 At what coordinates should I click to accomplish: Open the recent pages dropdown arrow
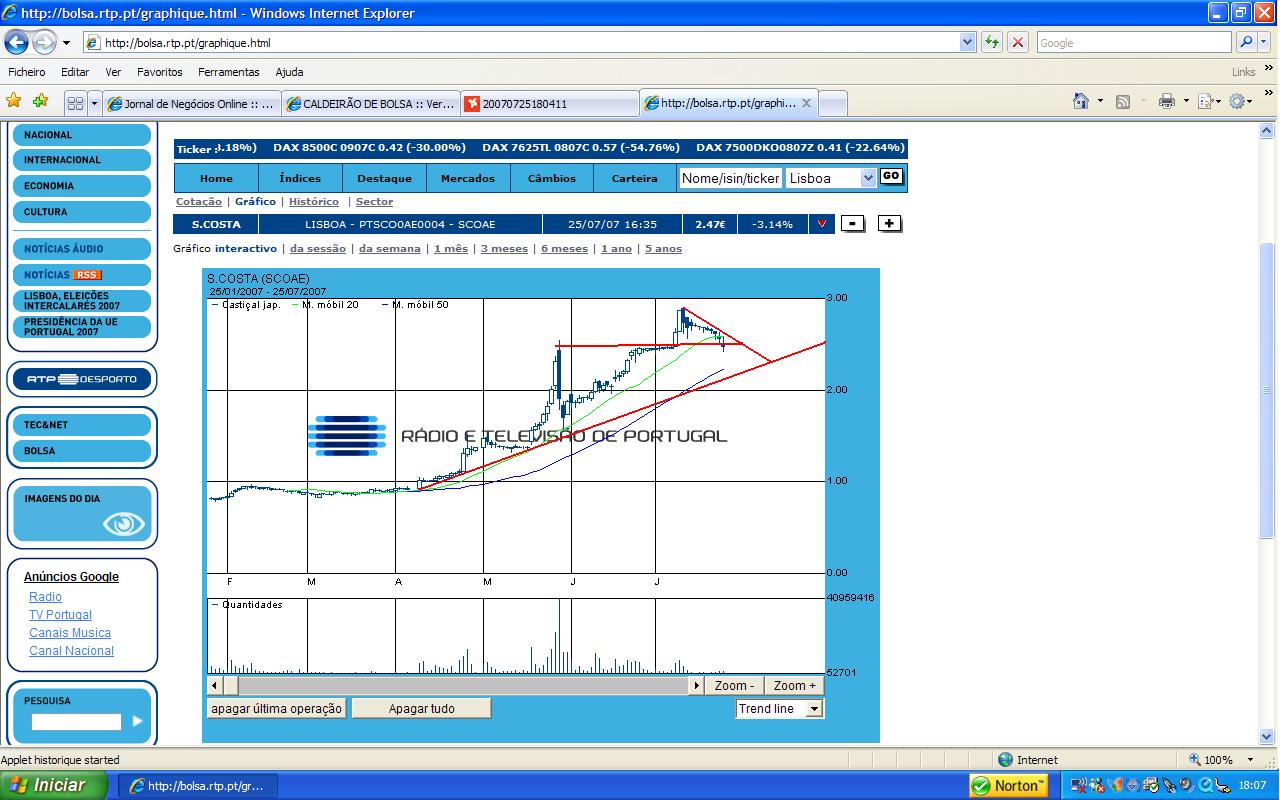pyautogui.click(x=66, y=43)
